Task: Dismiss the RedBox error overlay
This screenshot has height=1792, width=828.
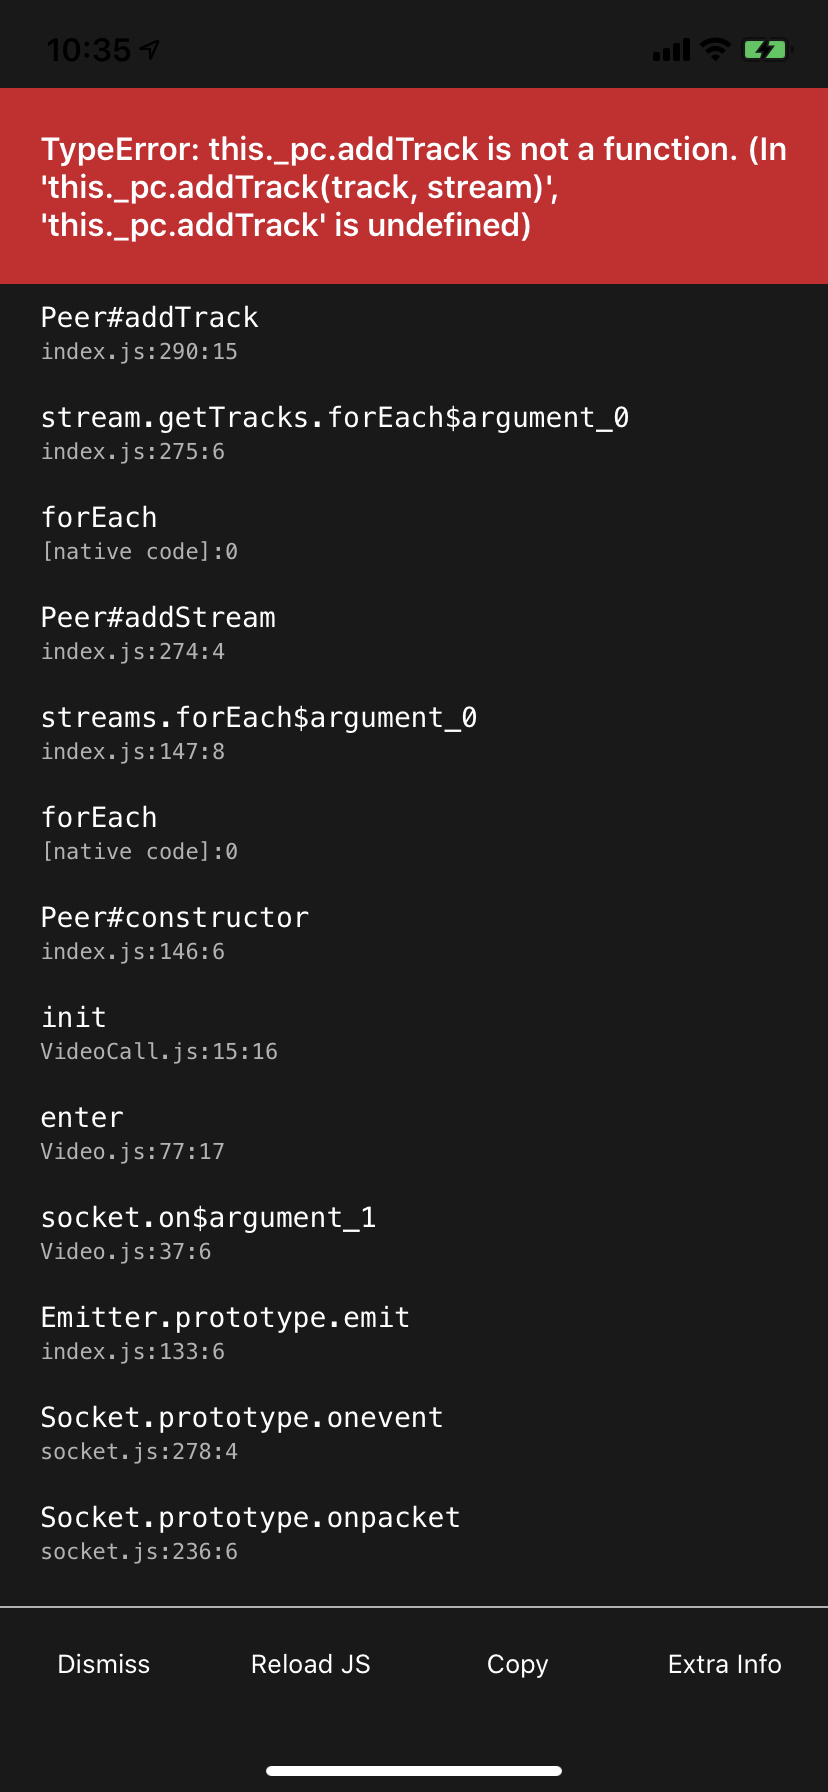Action: coord(103,1663)
